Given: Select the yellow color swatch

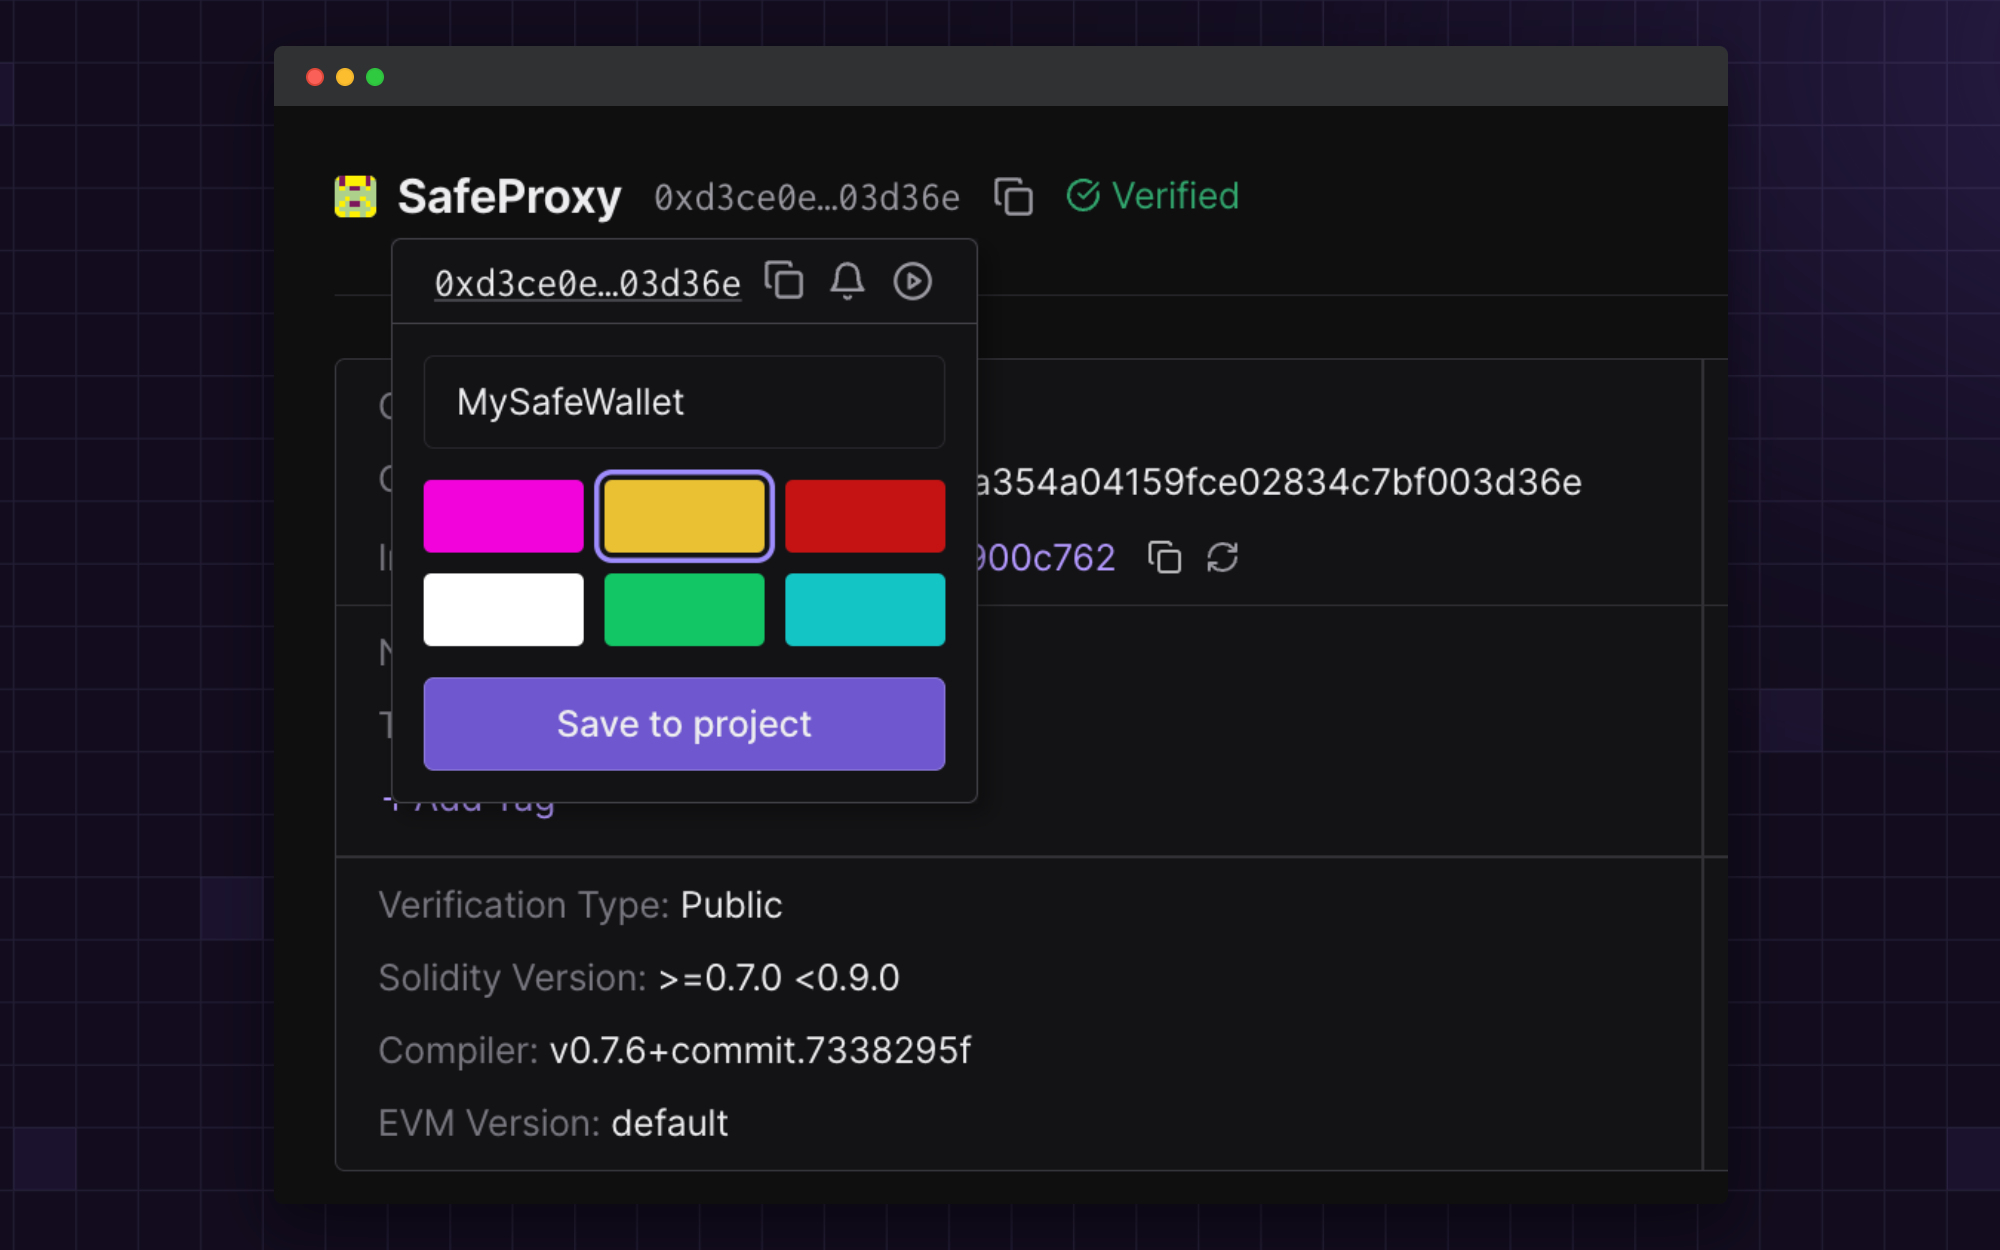Looking at the screenshot, I should click(x=684, y=516).
